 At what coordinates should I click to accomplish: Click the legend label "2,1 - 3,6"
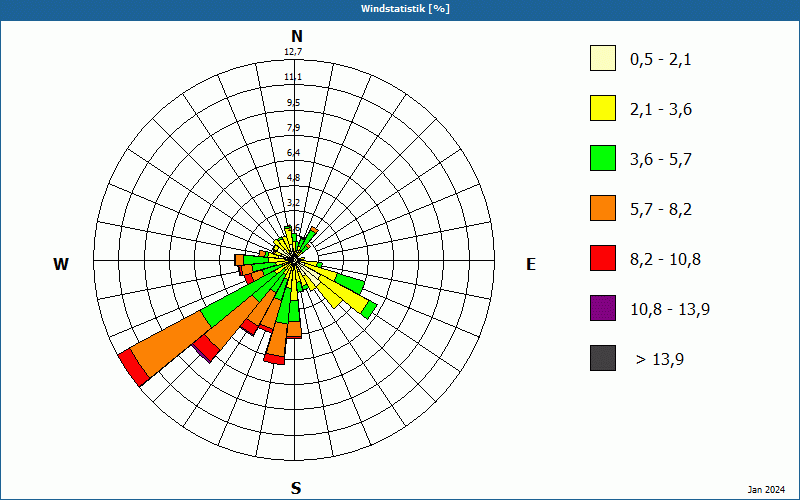click(x=661, y=110)
